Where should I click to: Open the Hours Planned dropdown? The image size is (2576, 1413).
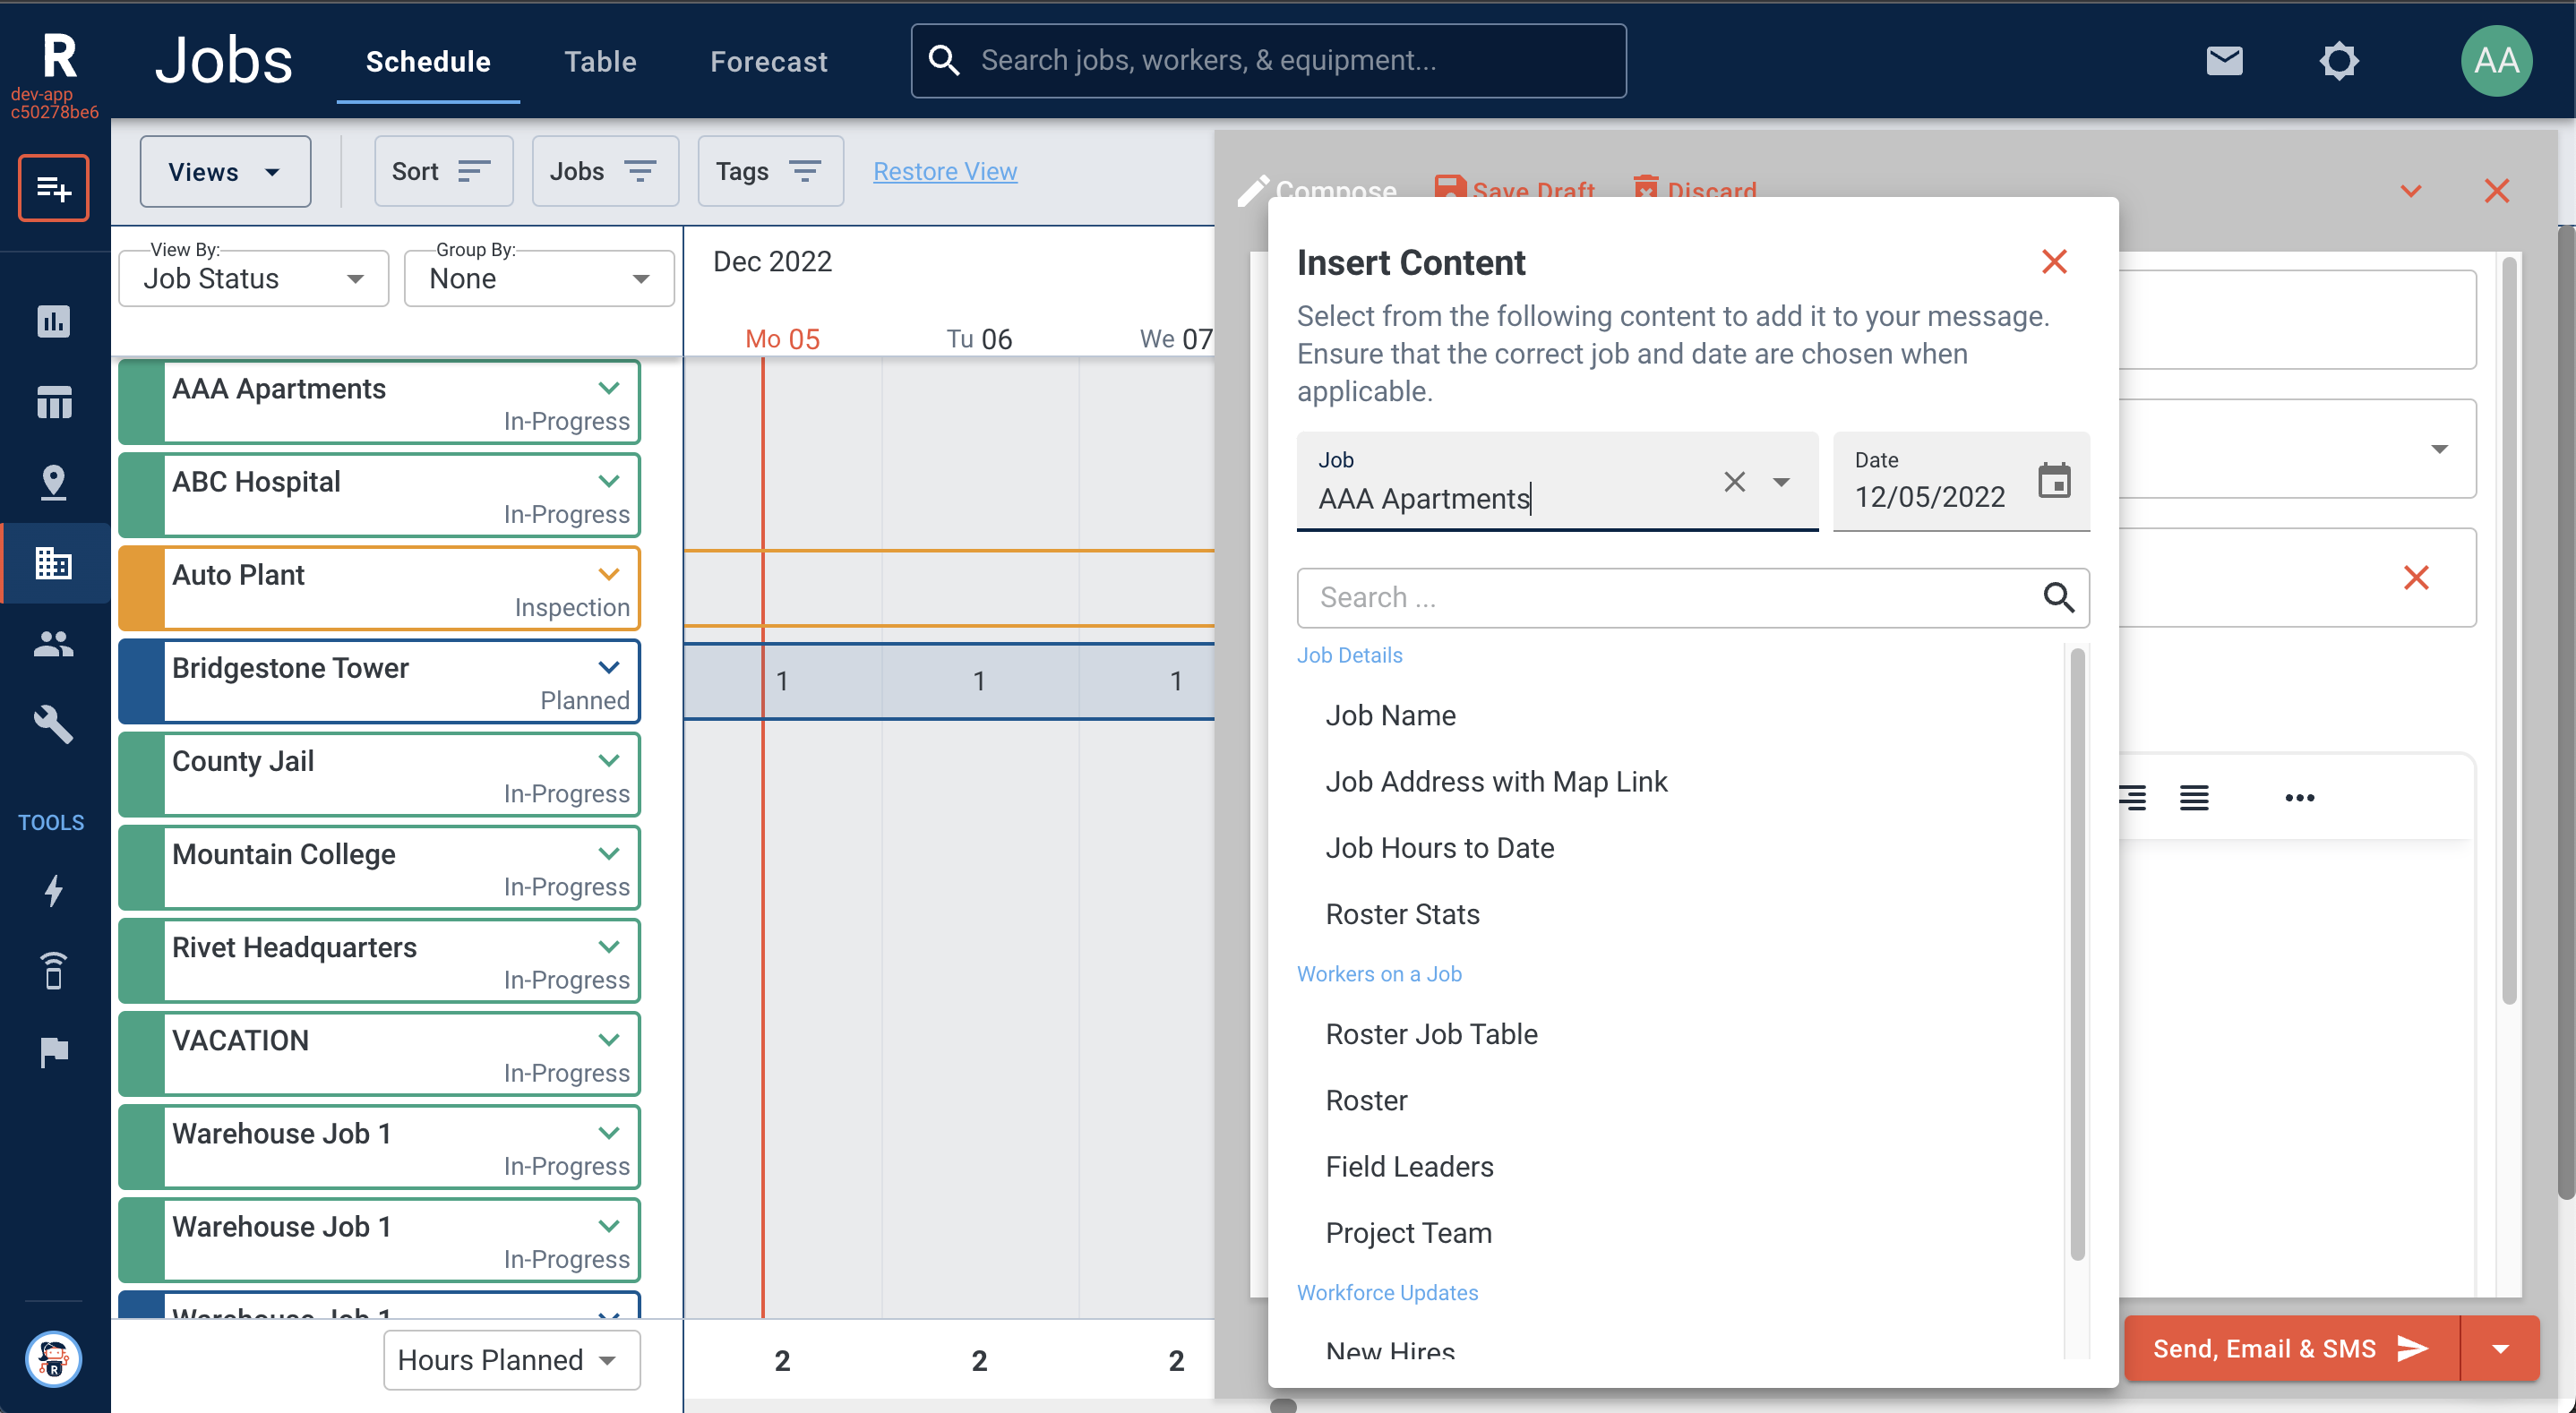click(x=511, y=1359)
